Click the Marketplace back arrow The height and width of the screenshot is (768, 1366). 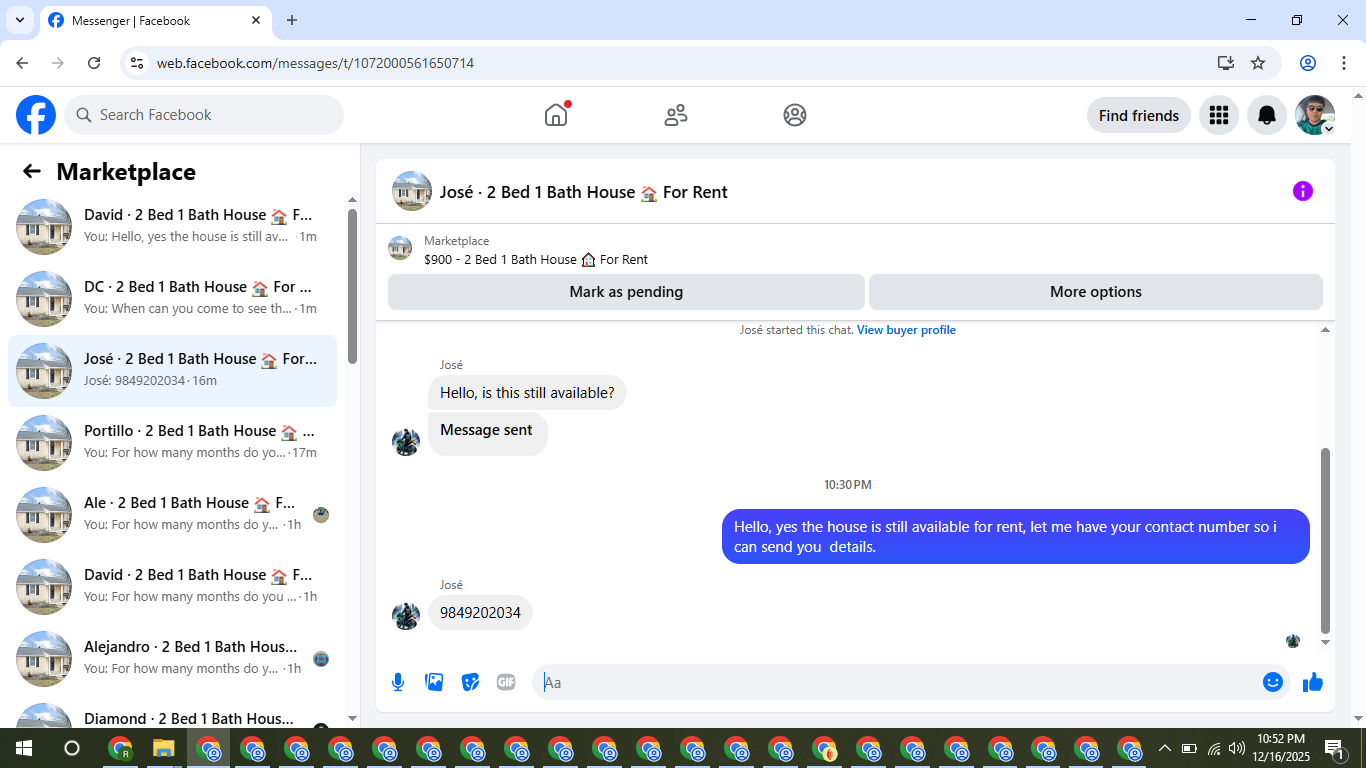point(32,171)
